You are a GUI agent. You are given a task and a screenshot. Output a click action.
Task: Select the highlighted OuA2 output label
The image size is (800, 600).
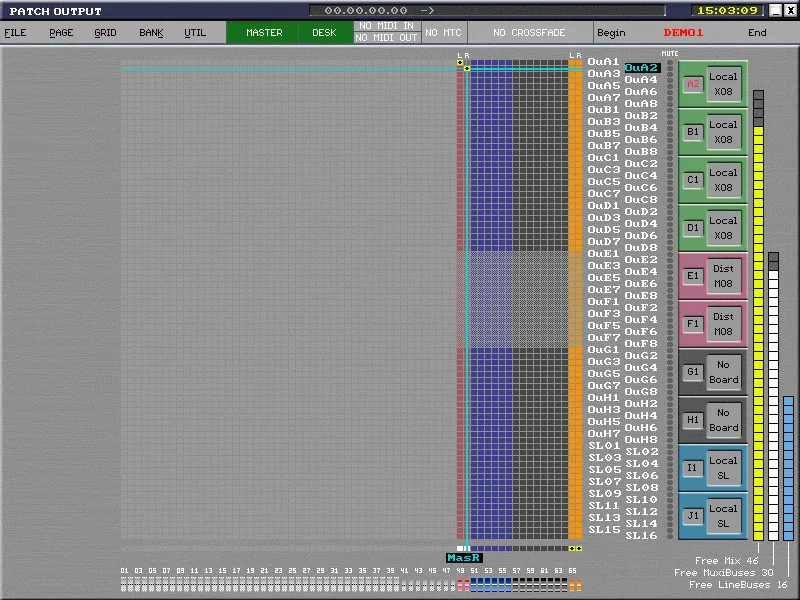tap(642, 68)
